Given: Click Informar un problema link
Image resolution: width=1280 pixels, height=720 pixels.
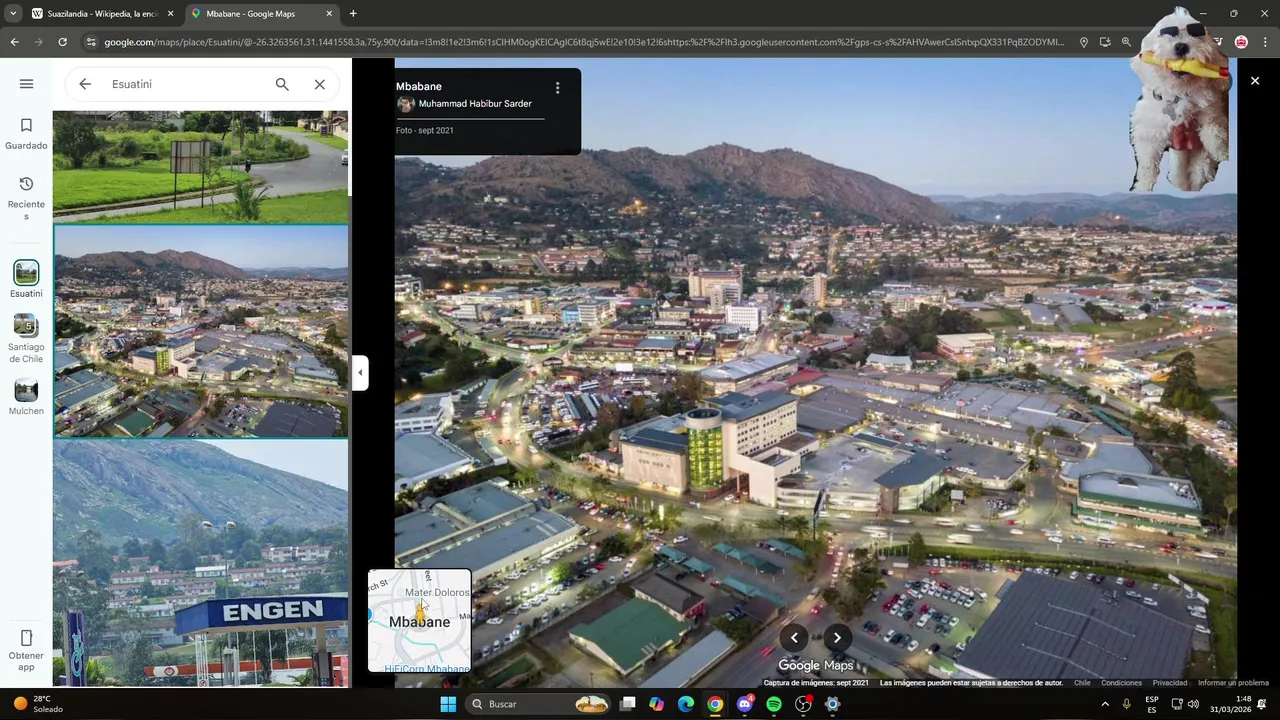Looking at the screenshot, I should point(1233,683).
